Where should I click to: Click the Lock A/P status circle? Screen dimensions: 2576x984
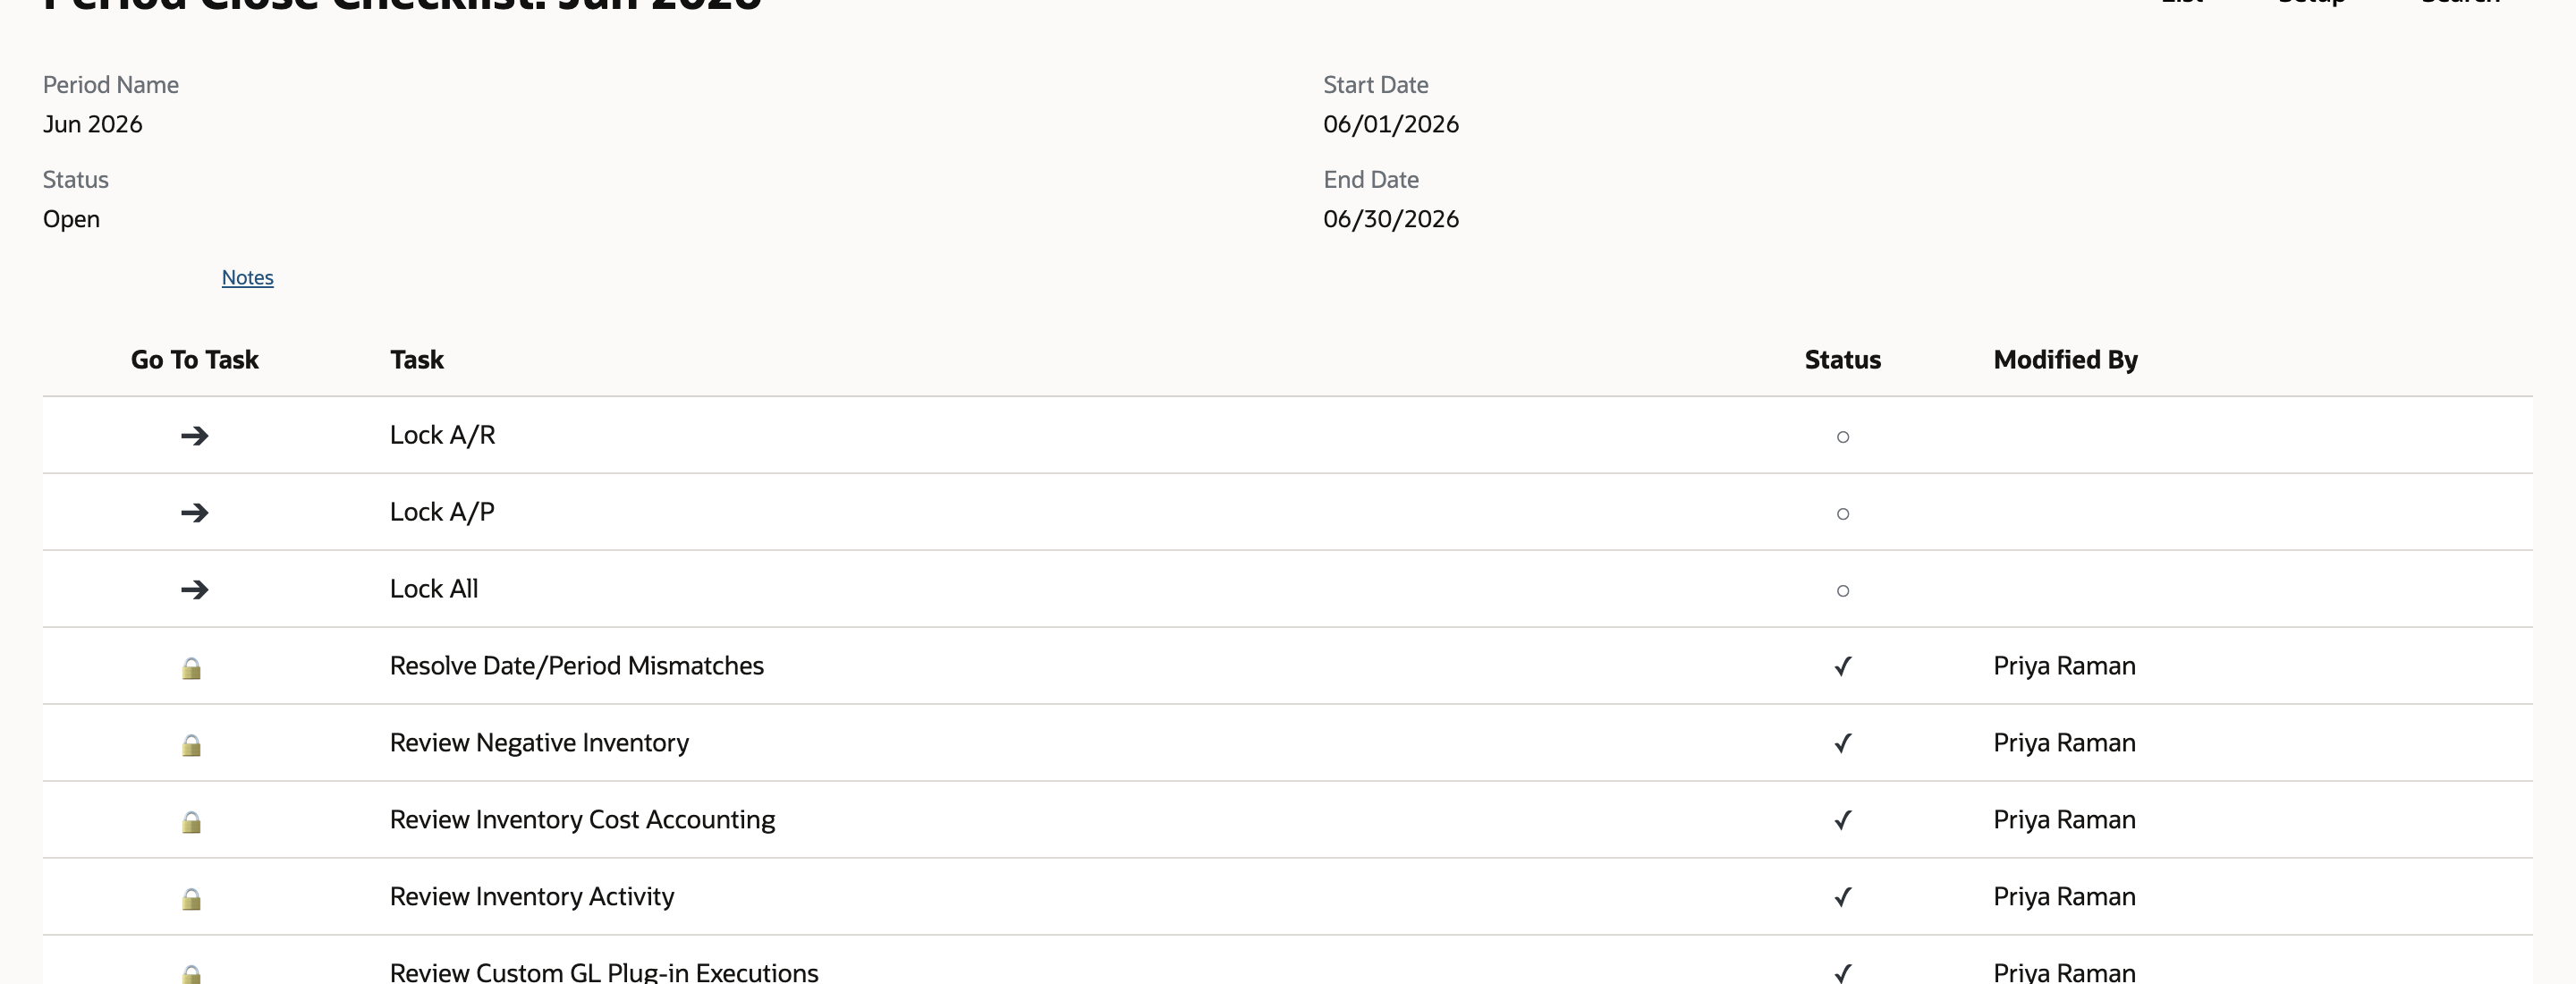1843,514
